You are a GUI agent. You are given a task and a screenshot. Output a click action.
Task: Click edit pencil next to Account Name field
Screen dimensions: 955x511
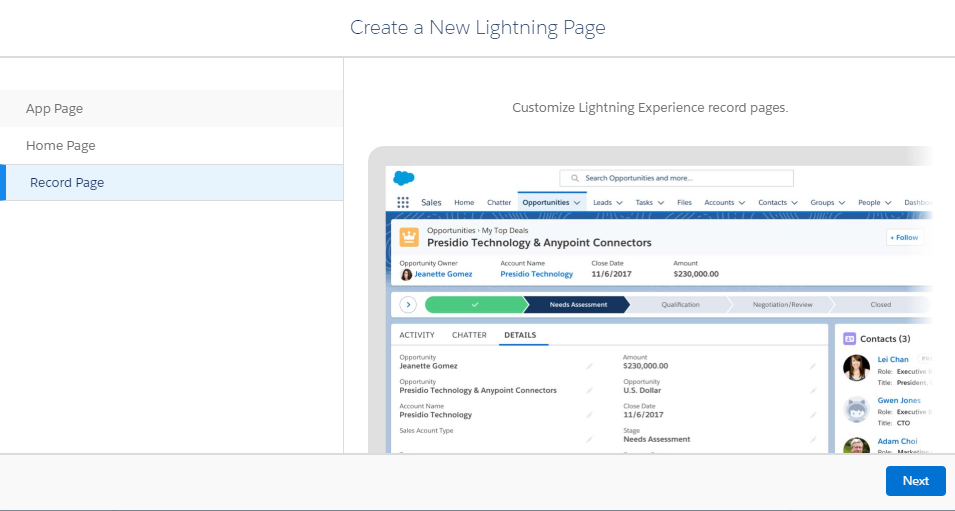589,415
